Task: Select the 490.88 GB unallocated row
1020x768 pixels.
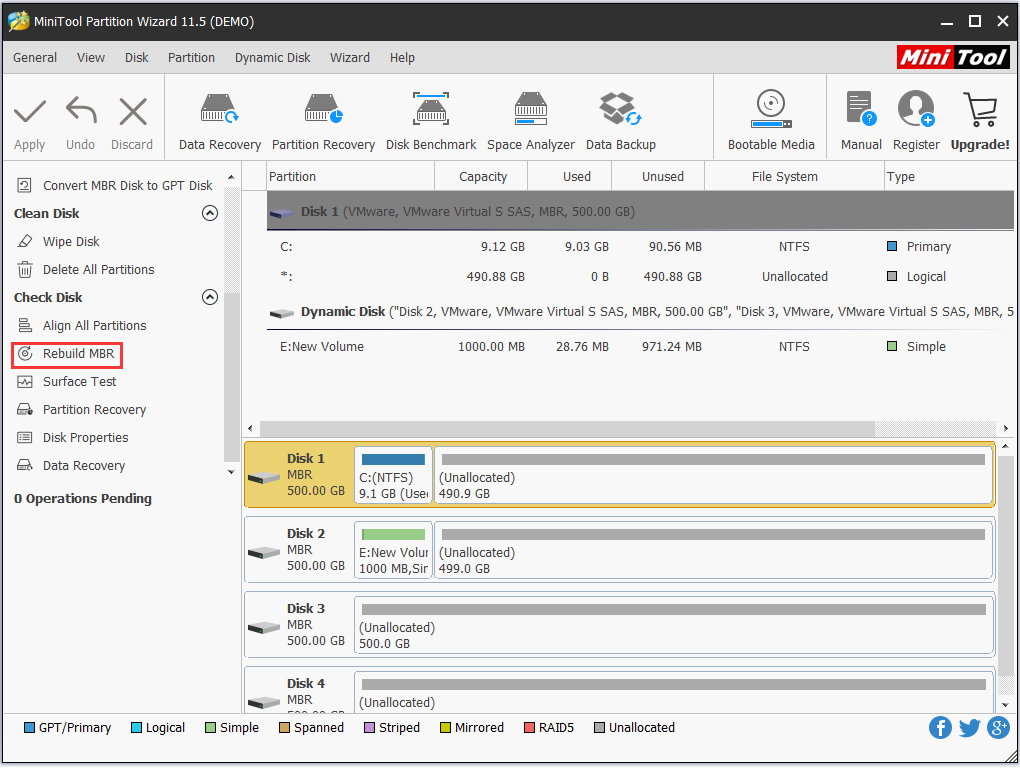Action: point(640,277)
